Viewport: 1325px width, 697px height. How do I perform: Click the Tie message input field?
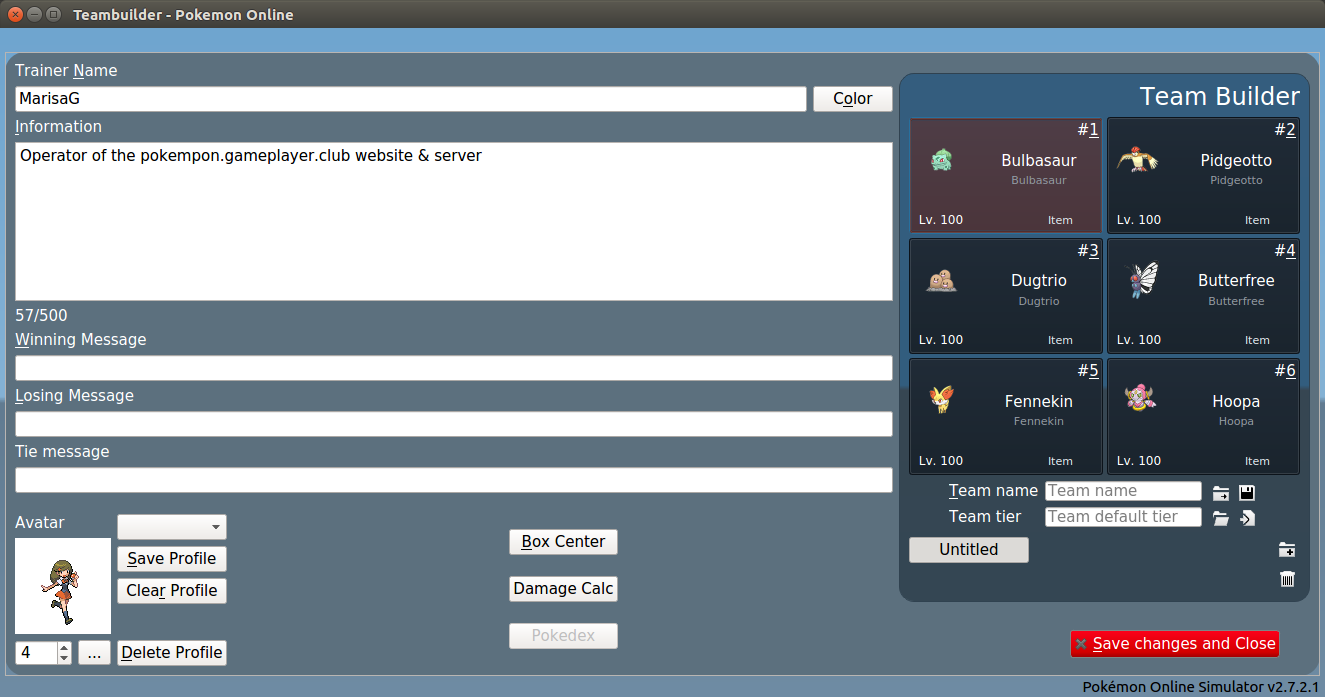(x=454, y=480)
